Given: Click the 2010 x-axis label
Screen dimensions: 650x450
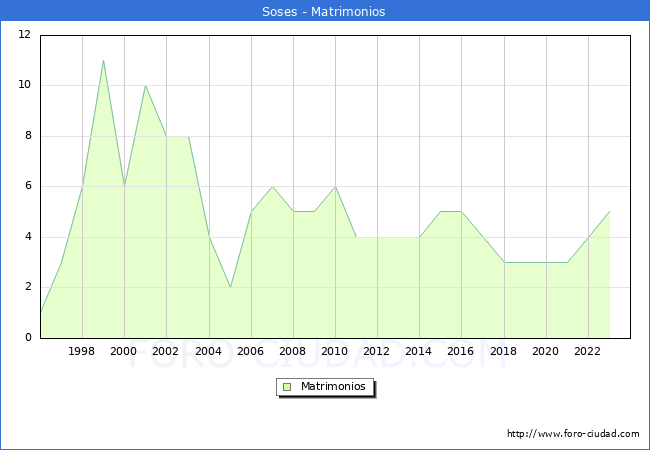Looking at the screenshot, I should tap(335, 351).
